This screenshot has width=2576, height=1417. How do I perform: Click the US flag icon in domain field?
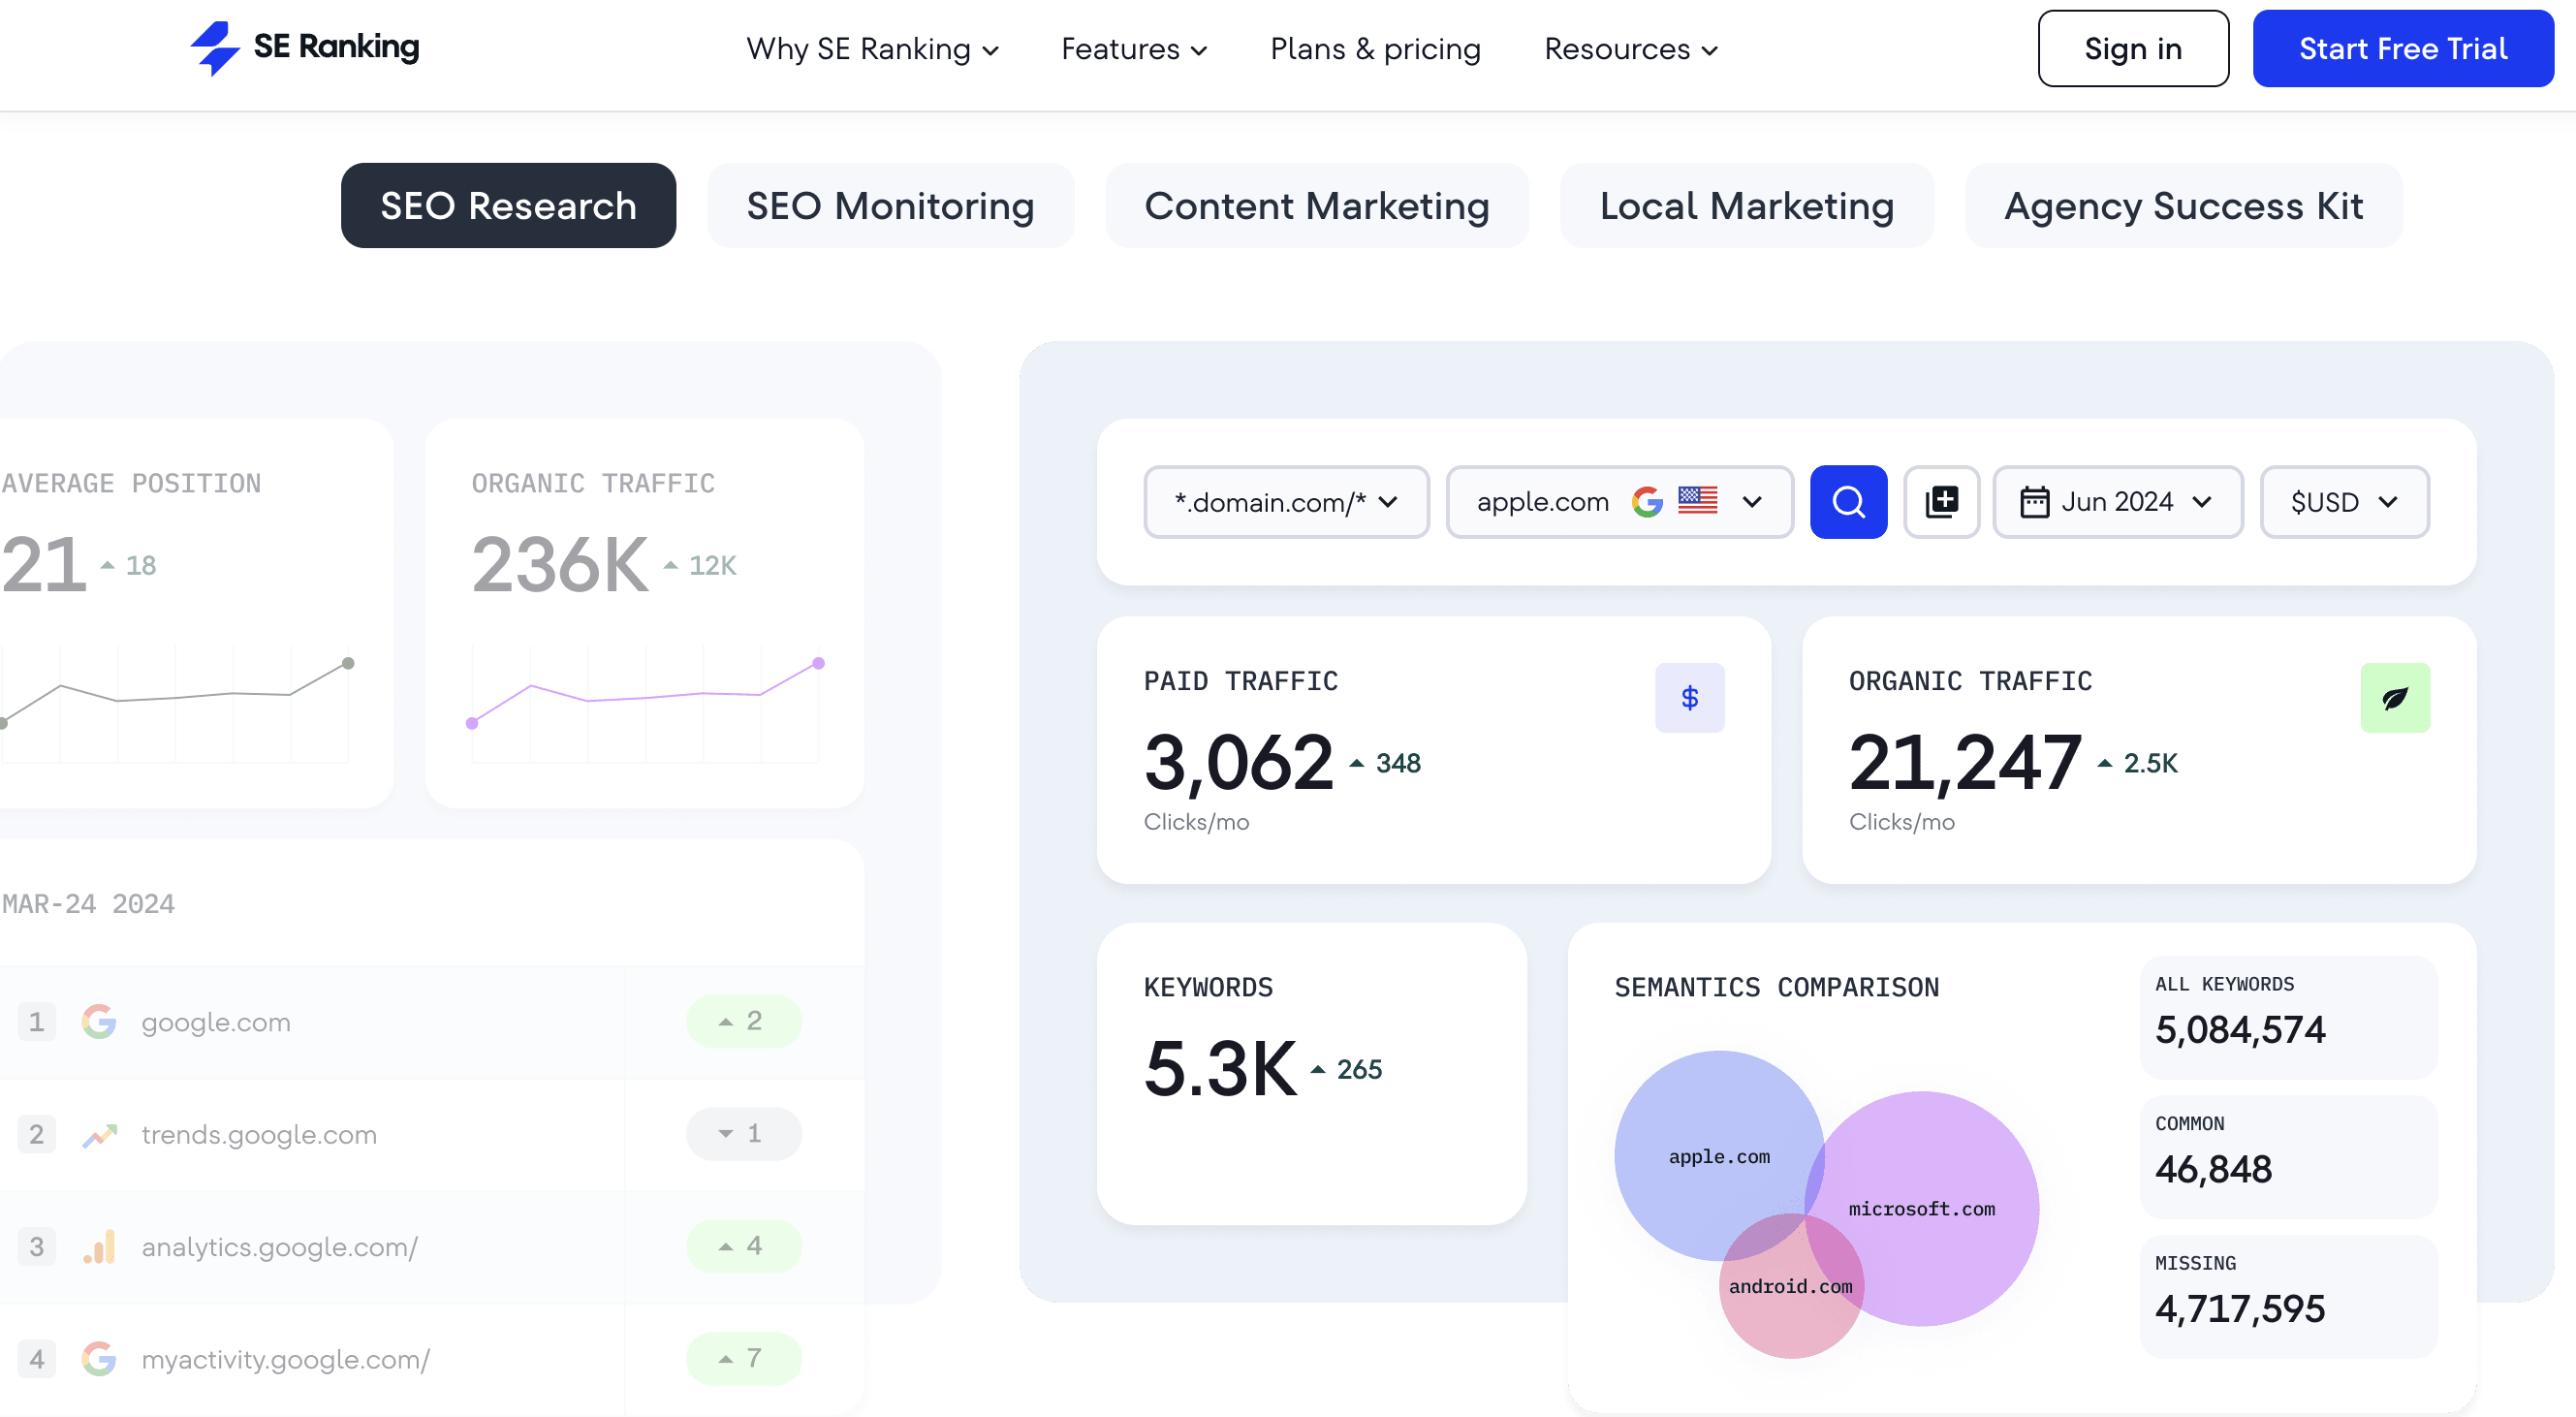pyautogui.click(x=1697, y=500)
